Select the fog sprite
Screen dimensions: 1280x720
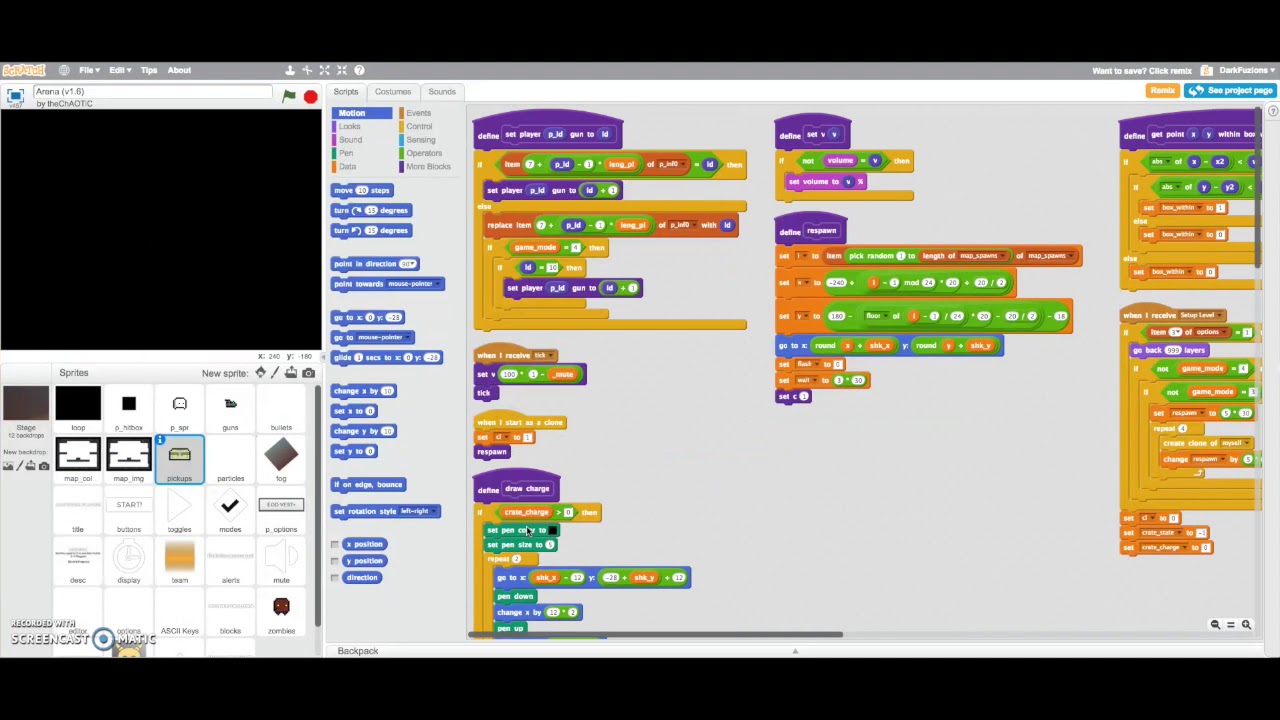(281, 461)
